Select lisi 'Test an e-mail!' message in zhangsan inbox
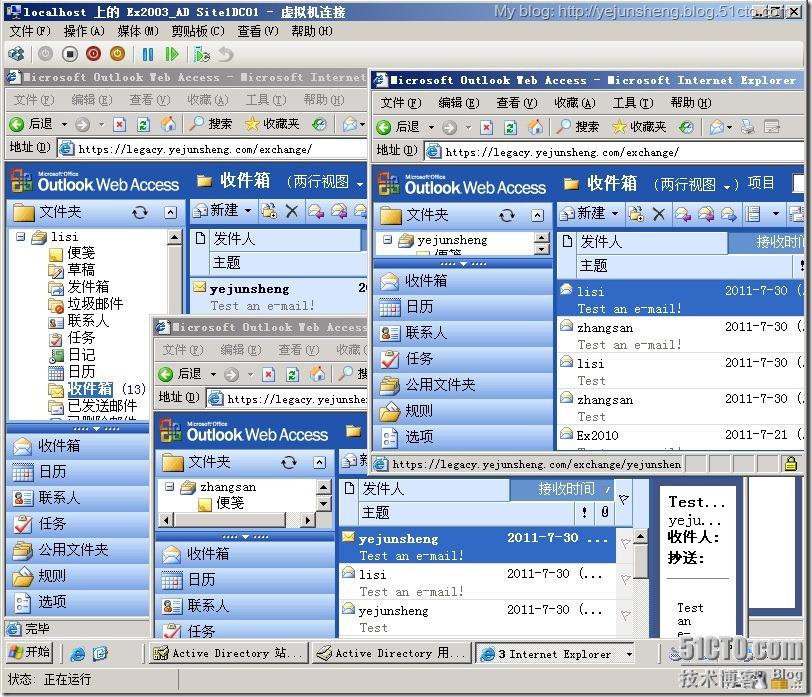The height and width of the screenshot is (697, 812). pyautogui.click(x=477, y=583)
